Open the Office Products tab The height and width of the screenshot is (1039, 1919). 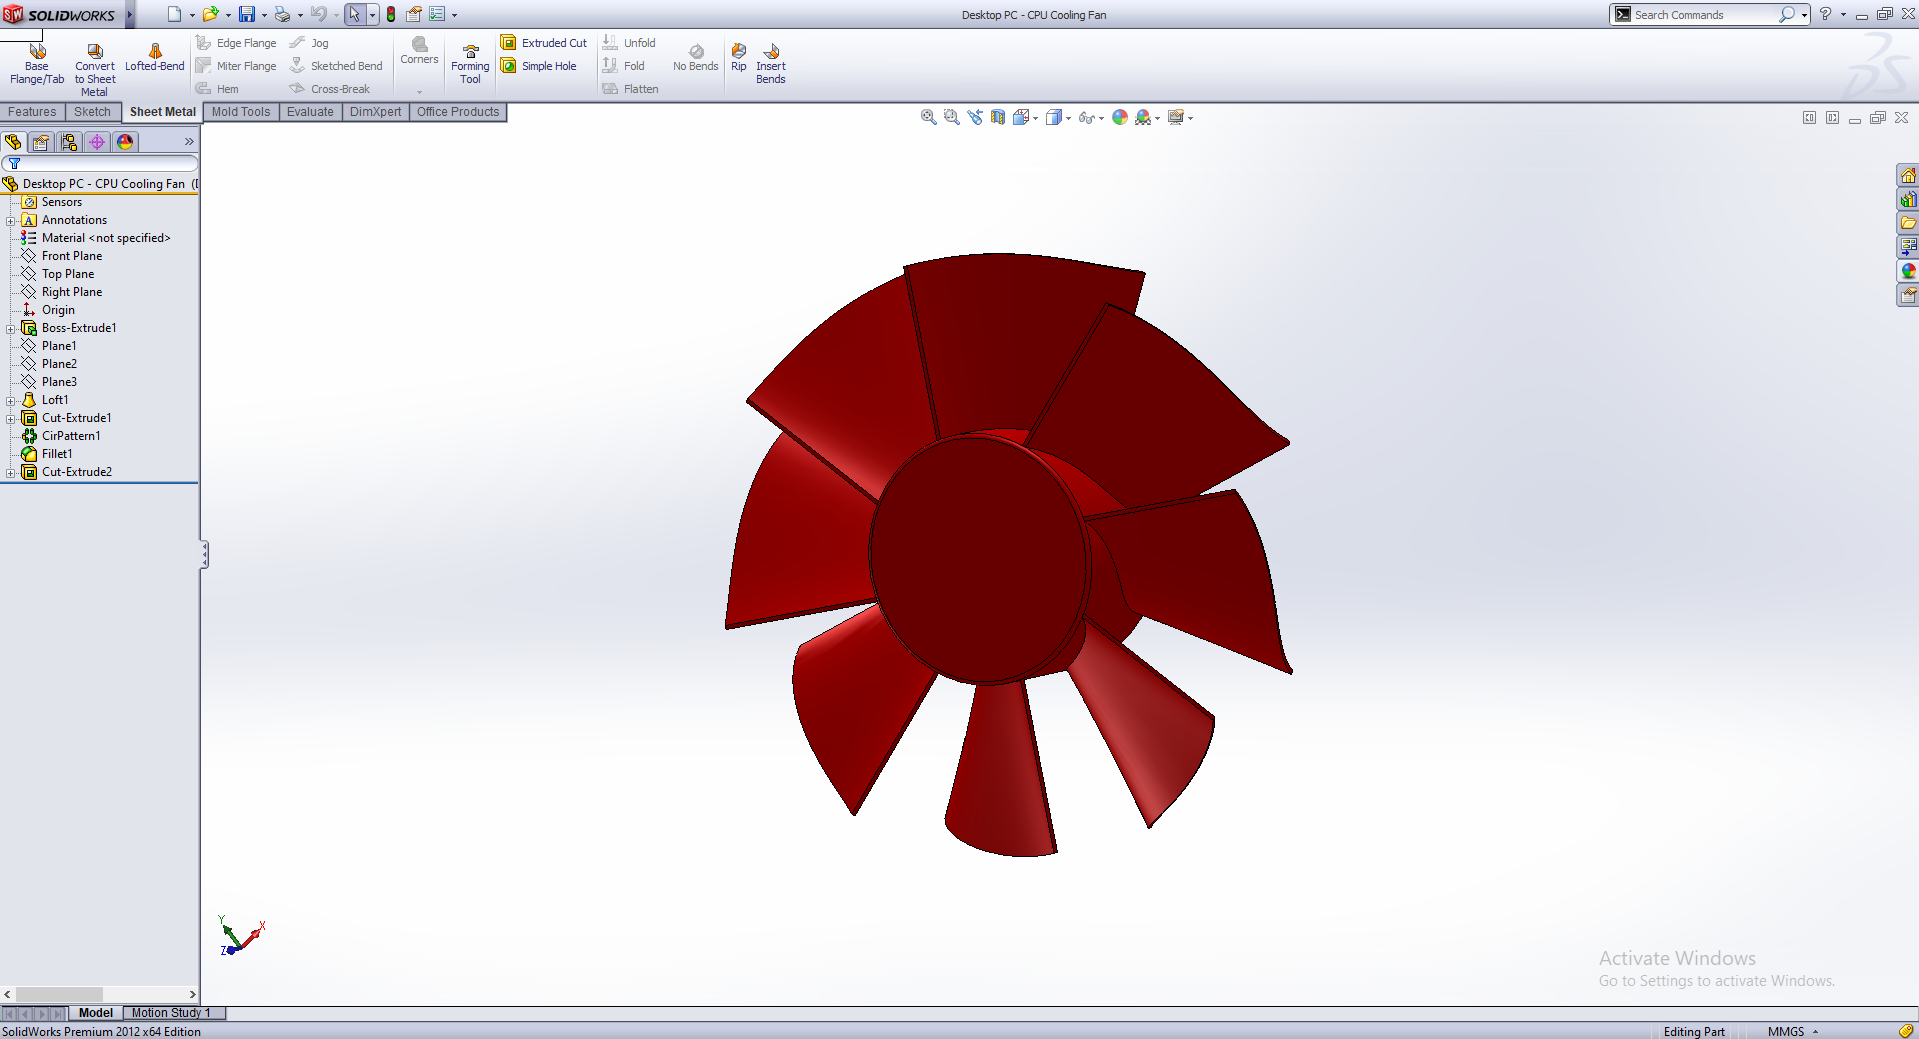458,112
